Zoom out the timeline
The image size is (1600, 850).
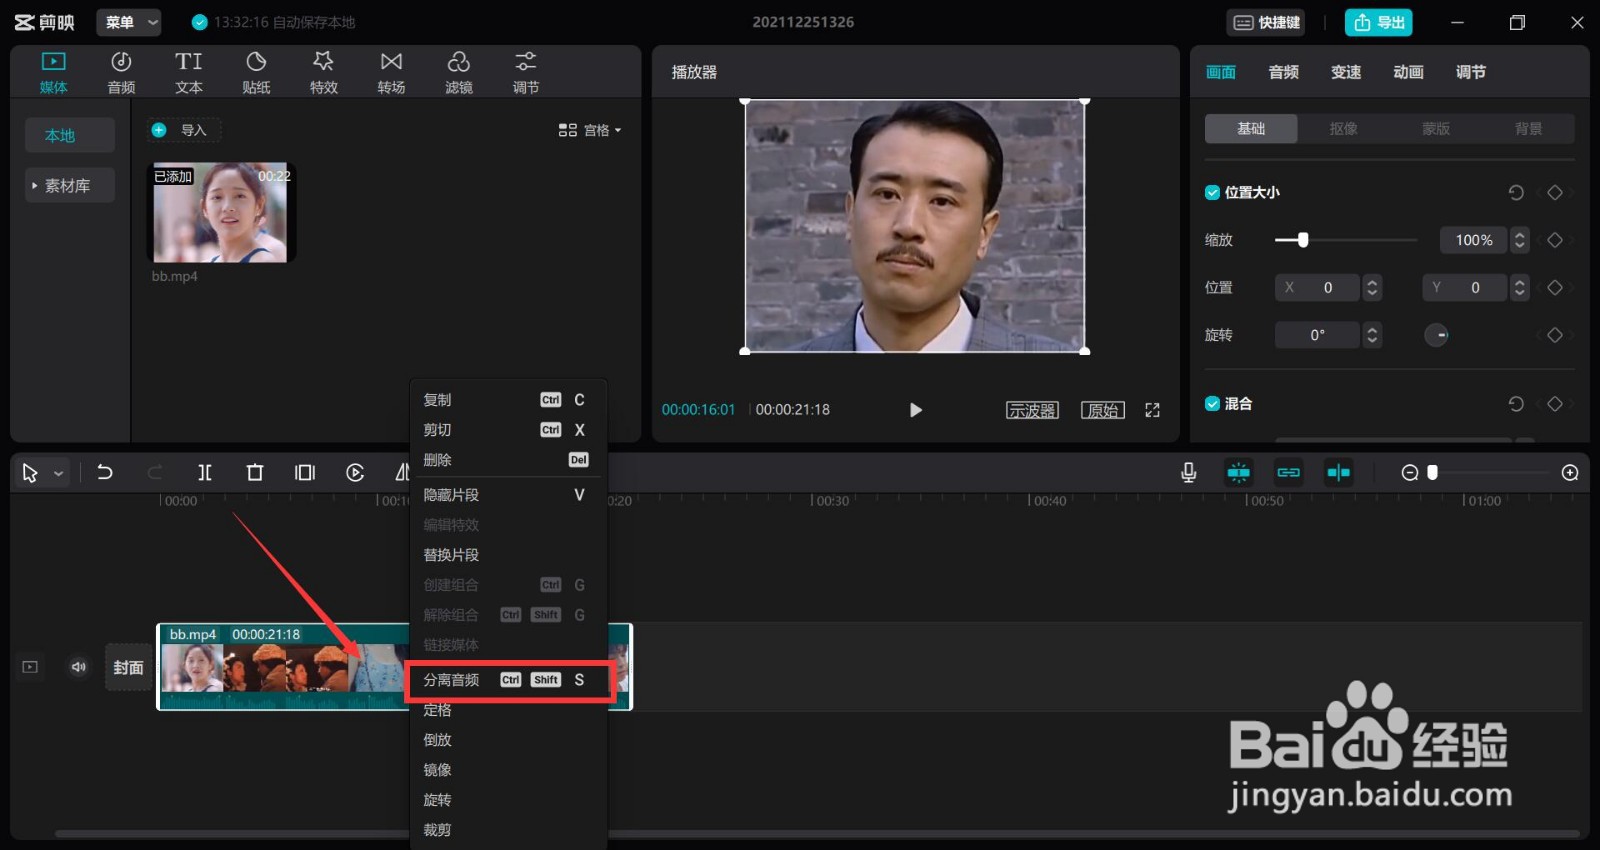[1410, 473]
